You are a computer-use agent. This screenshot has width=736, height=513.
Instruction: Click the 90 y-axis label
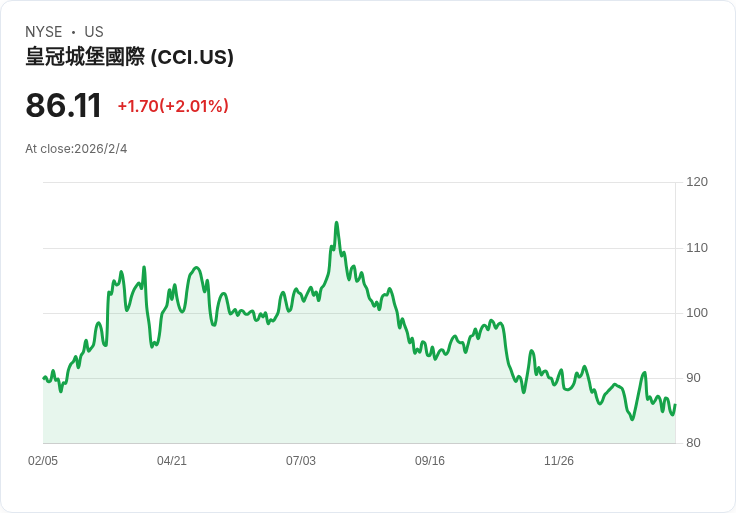[693, 378]
